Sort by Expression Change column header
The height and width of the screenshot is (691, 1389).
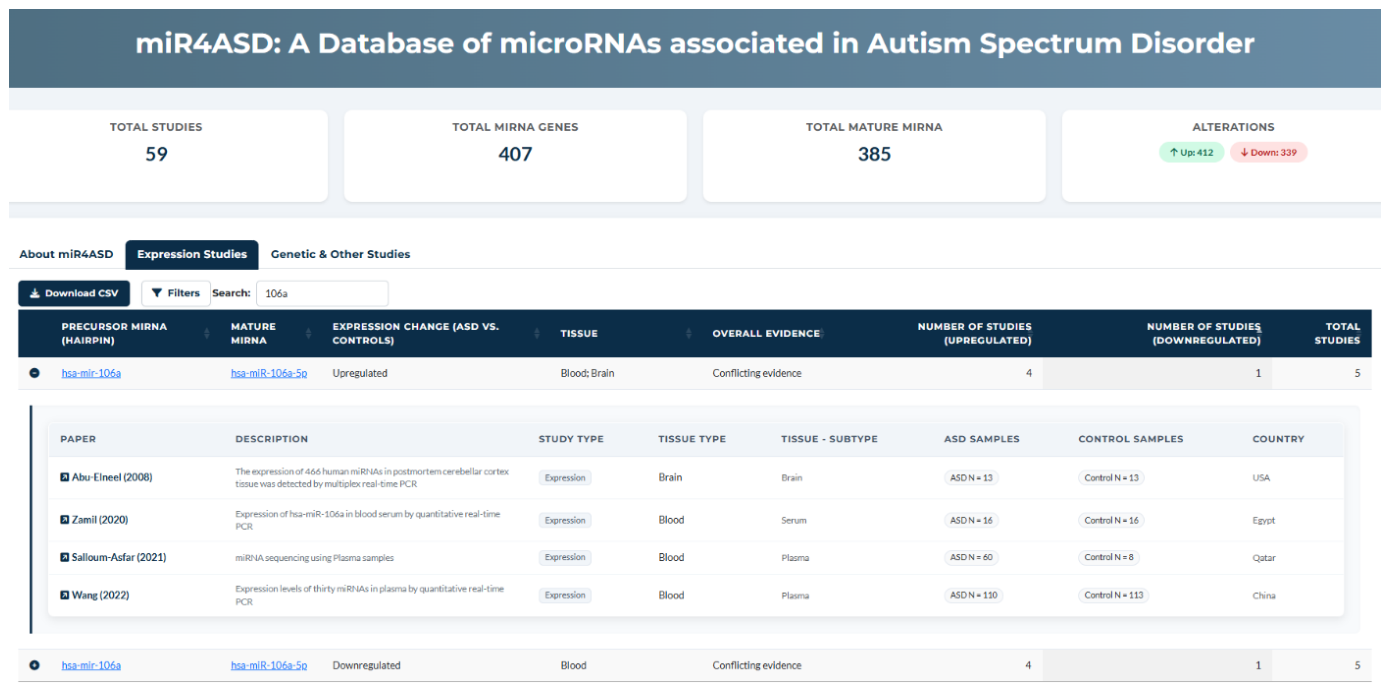coord(436,333)
